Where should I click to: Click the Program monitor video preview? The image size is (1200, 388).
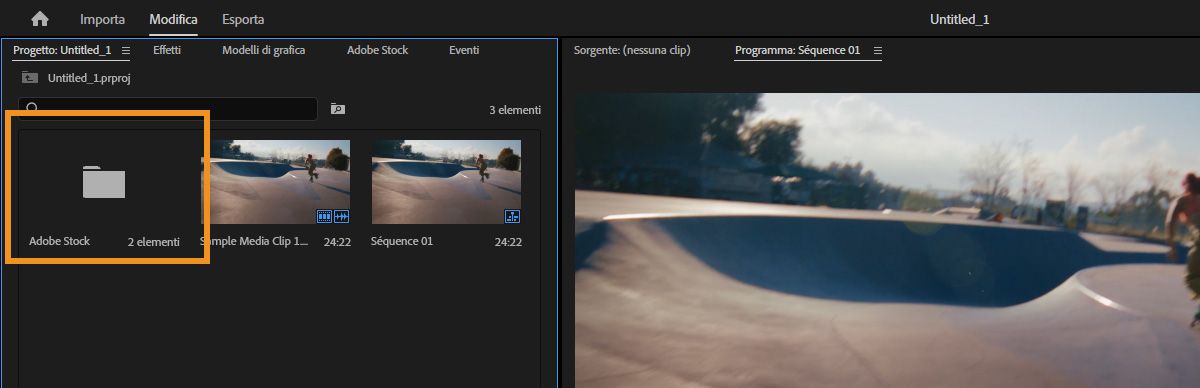tap(887, 240)
